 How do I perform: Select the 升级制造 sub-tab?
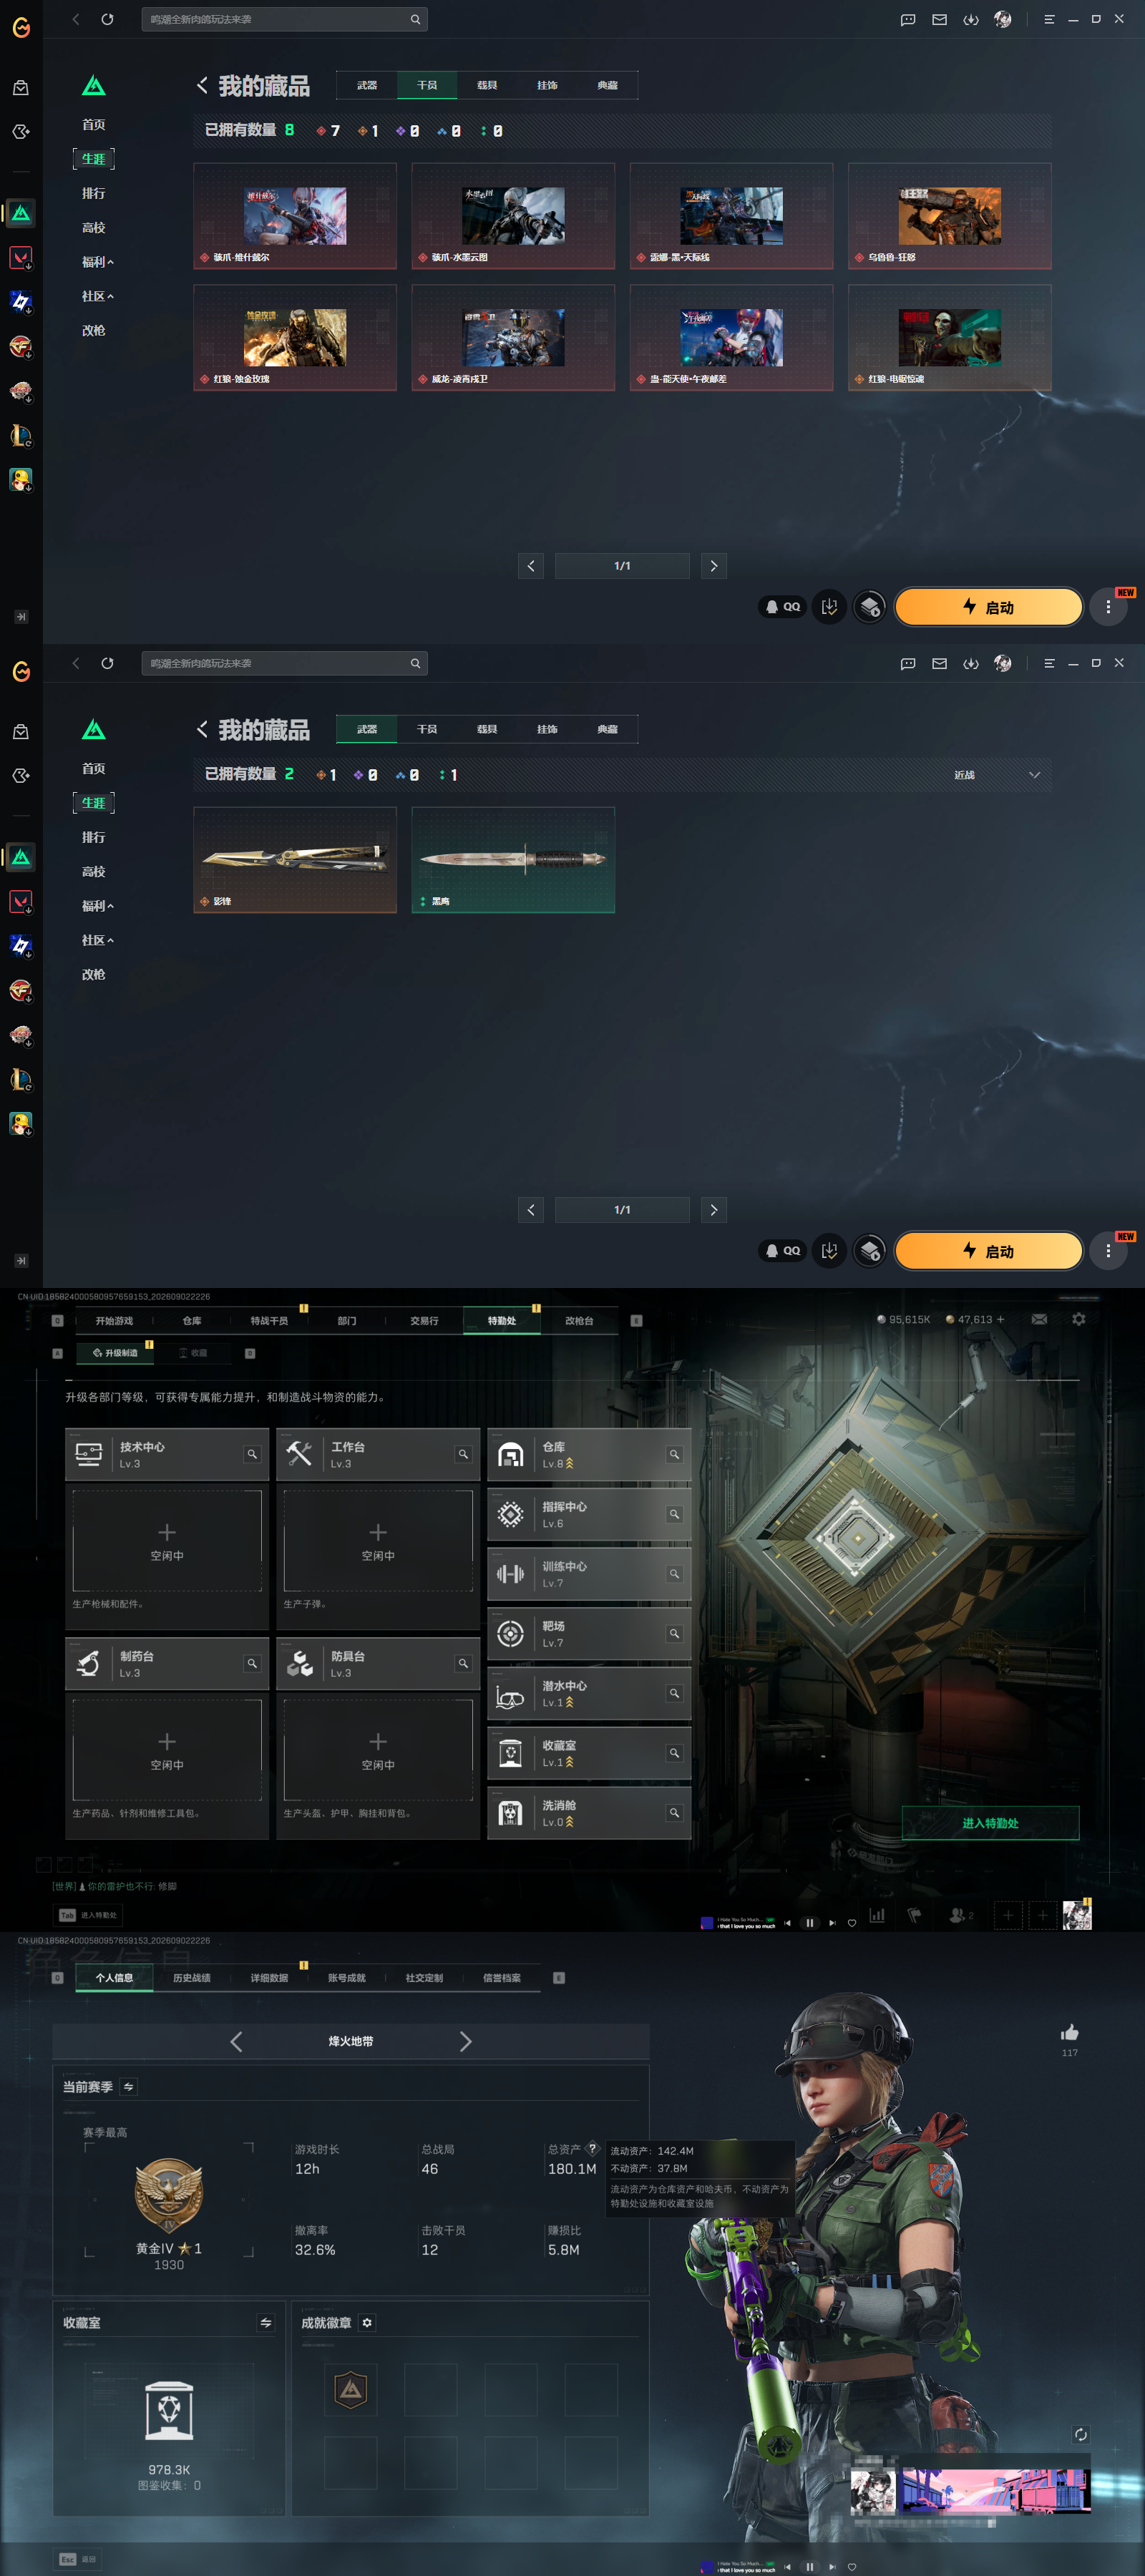click(116, 1353)
